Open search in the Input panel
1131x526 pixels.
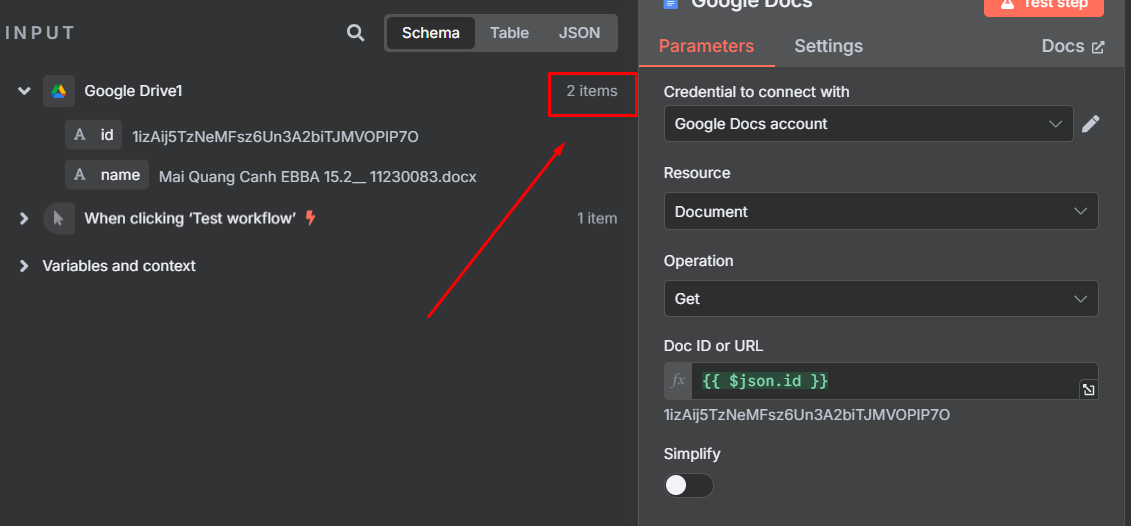click(356, 32)
